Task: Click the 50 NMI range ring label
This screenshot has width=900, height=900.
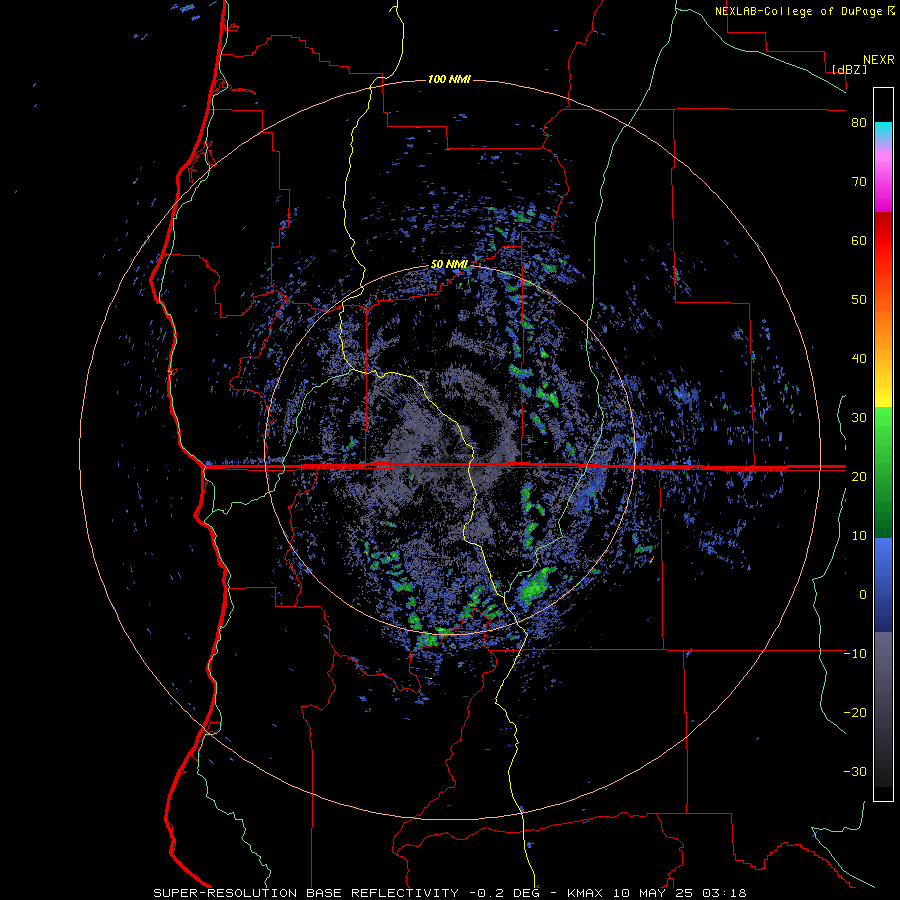Action: point(449,264)
